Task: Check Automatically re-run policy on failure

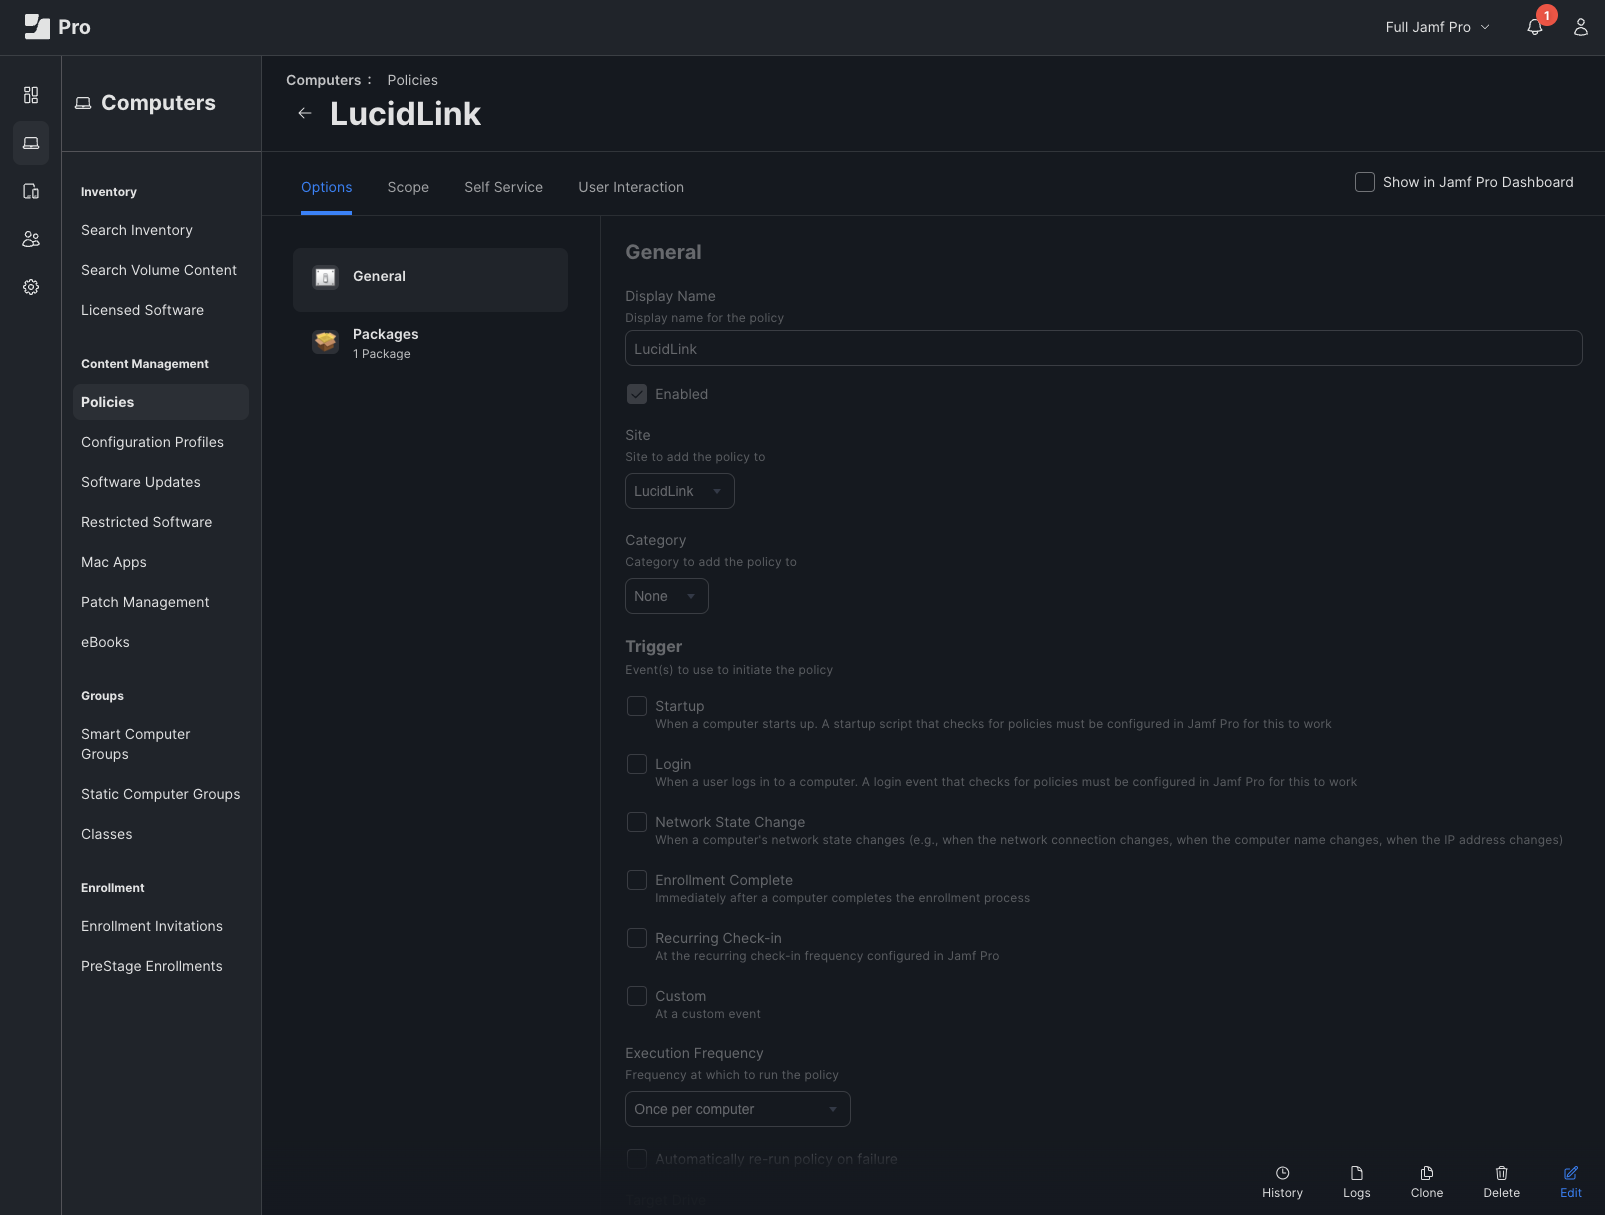Action: point(637,1159)
